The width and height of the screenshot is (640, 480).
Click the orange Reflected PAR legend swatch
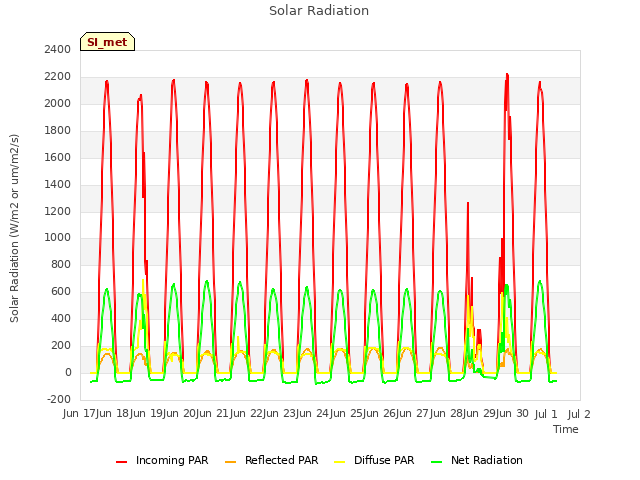click(x=231, y=462)
